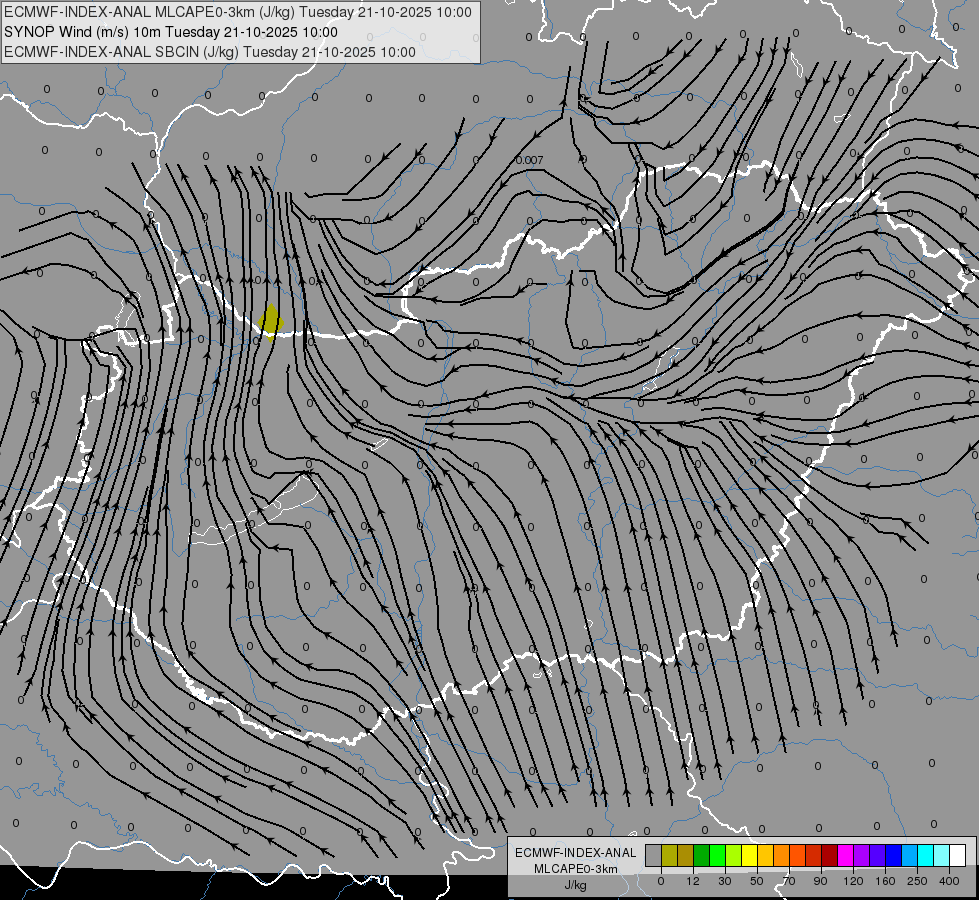Image resolution: width=979 pixels, height=900 pixels.
Task: Select the dark red legend swatch
Action: coord(830,855)
